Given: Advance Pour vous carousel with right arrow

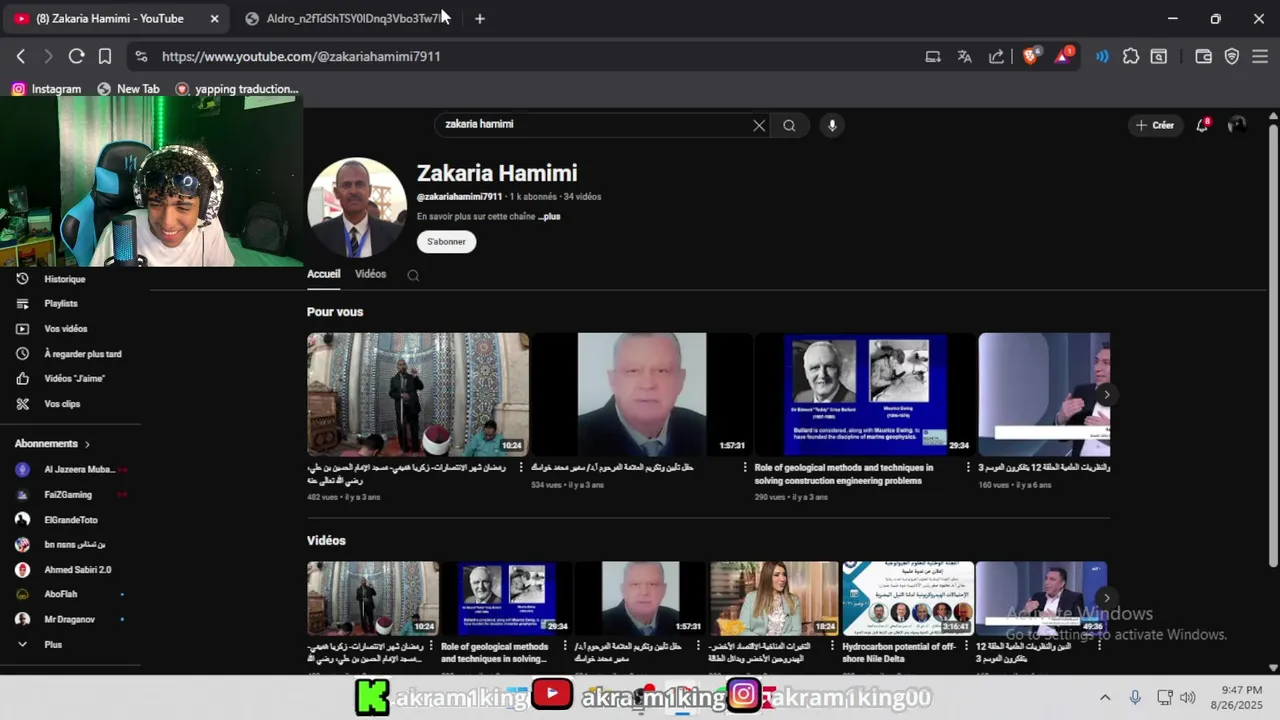Looking at the screenshot, I should (x=1106, y=395).
